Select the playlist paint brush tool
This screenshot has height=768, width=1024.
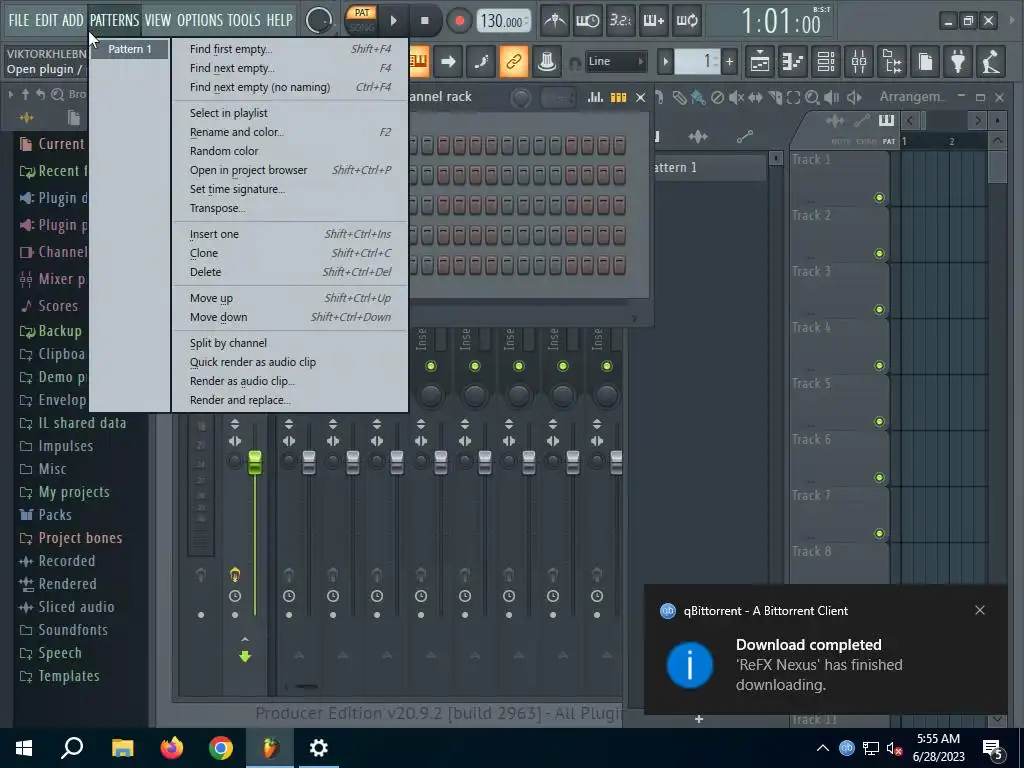click(698, 98)
